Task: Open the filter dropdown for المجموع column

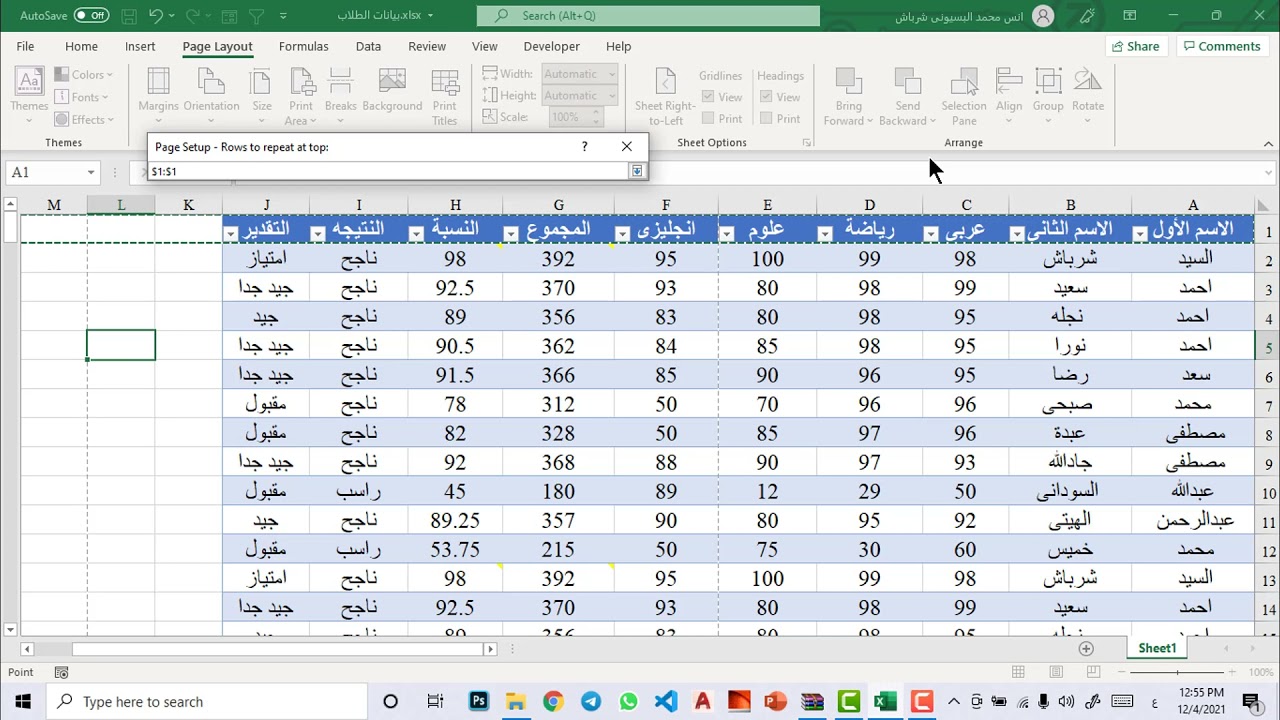Action: (x=510, y=234)
